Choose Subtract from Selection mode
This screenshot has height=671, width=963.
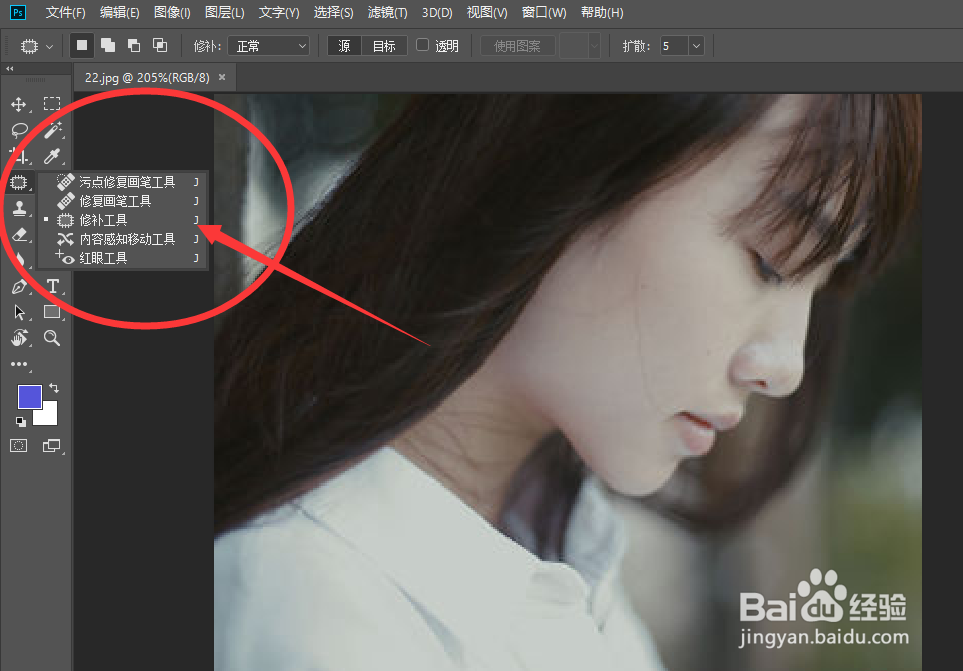pos(134,45)
